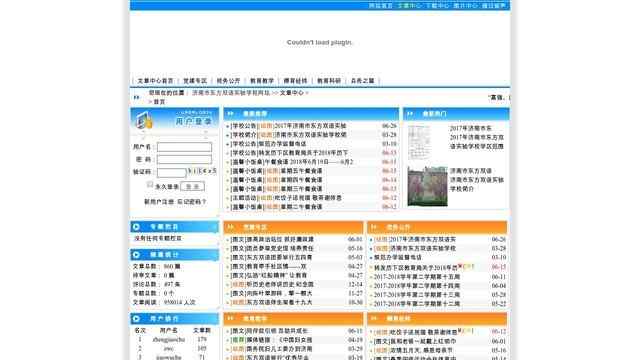
Task: Go to 网站首页 in the top blue bar
Action: pos(381,6)
